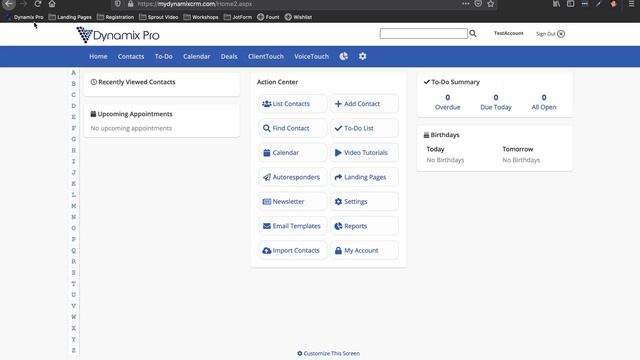Screen dimensions: 640x360
Task: Click the TestAccount name
Action: pyautogui.click(x=509, y=33)
